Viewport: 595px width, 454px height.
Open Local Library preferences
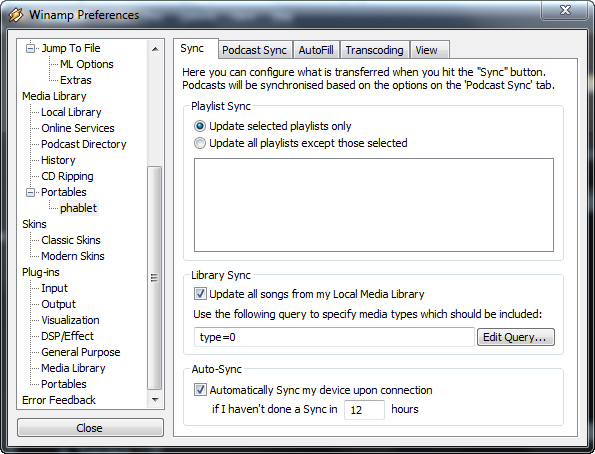(71, 112)
